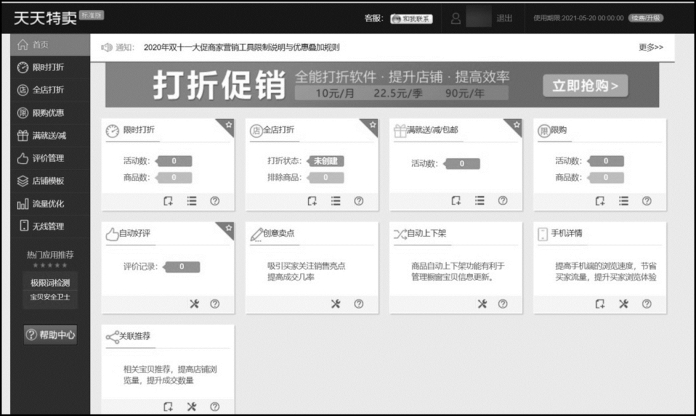Image resolution: width=696 pixels, height=416 pixels.
Task: Click the 关联推荐 card title
Action: click(135, 336)
